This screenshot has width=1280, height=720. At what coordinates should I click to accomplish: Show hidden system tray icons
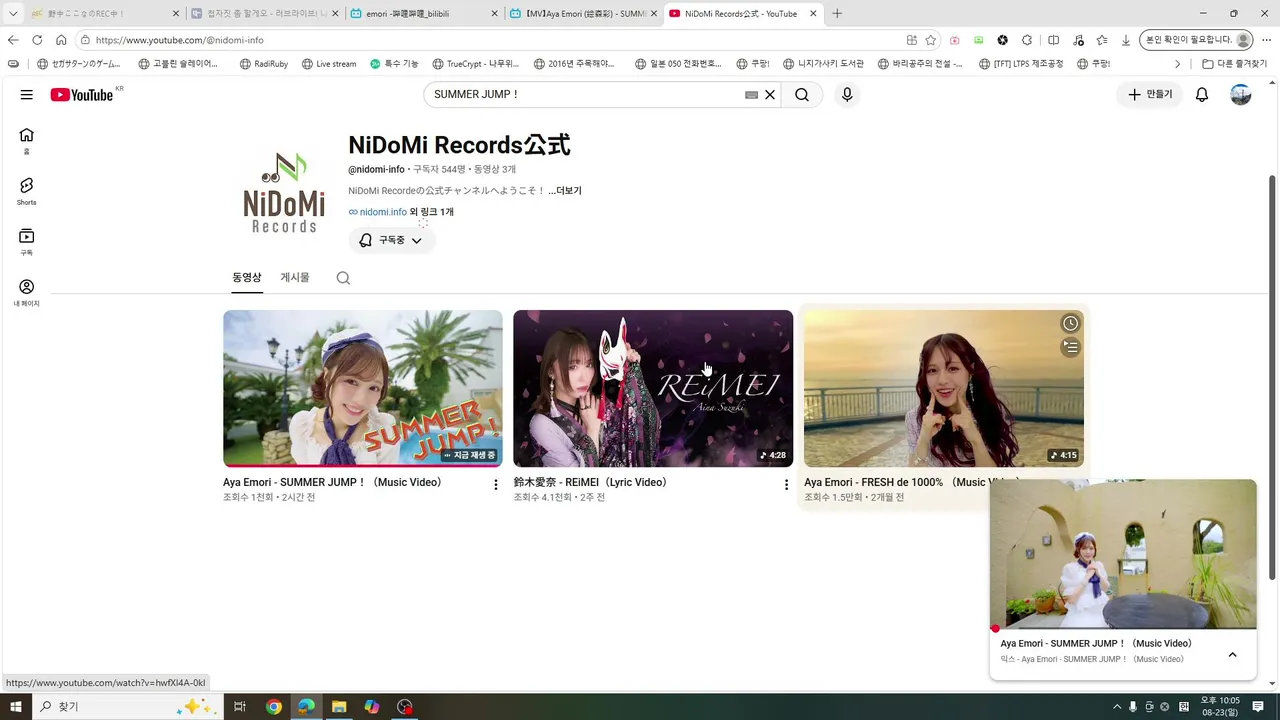pos(1117,707)
